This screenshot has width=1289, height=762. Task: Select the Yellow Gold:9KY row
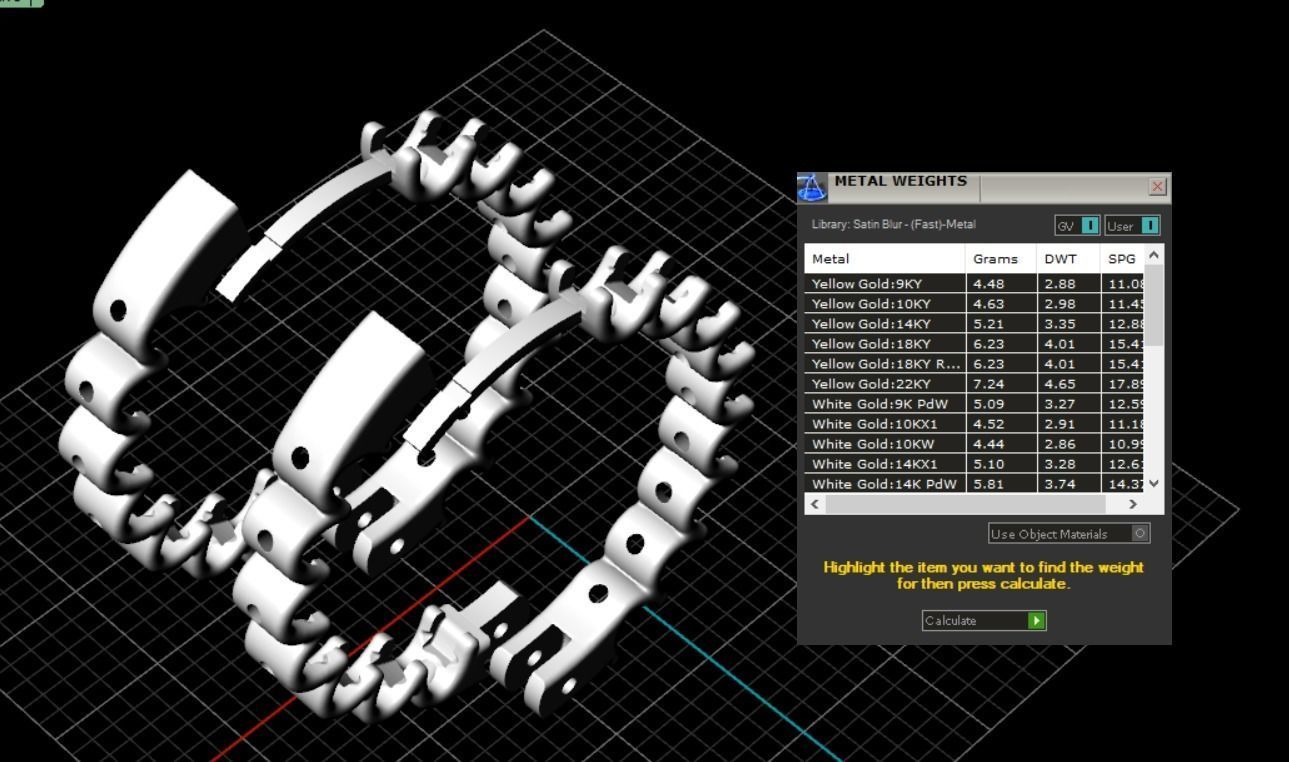pos(975,284)
